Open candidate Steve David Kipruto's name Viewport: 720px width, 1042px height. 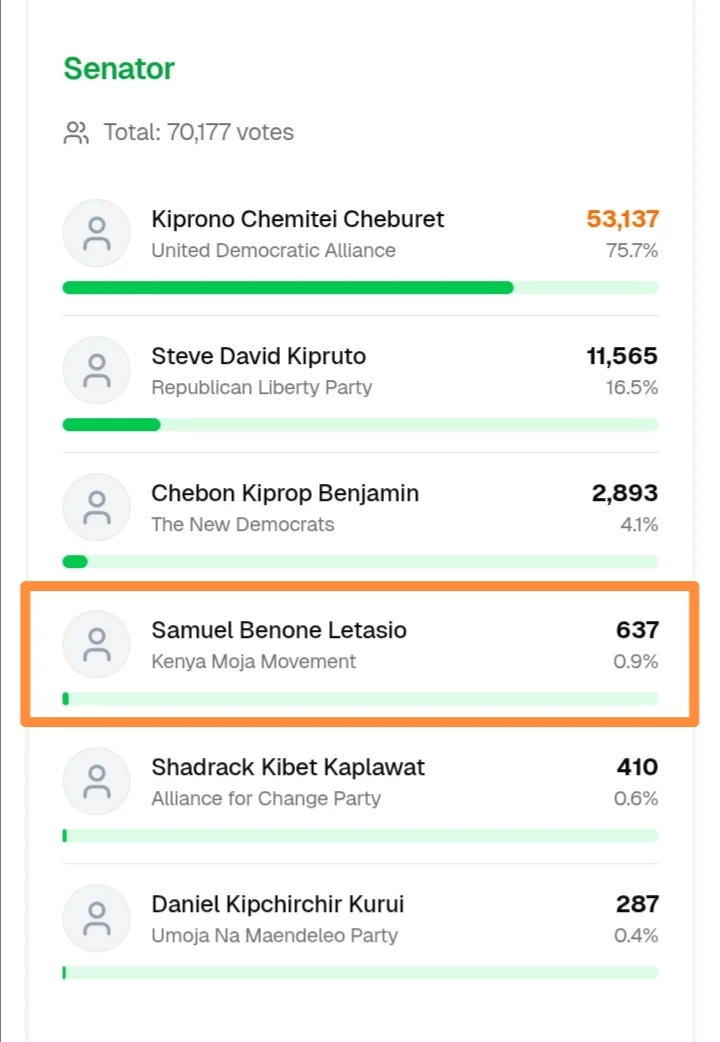(x=258, y=356)
